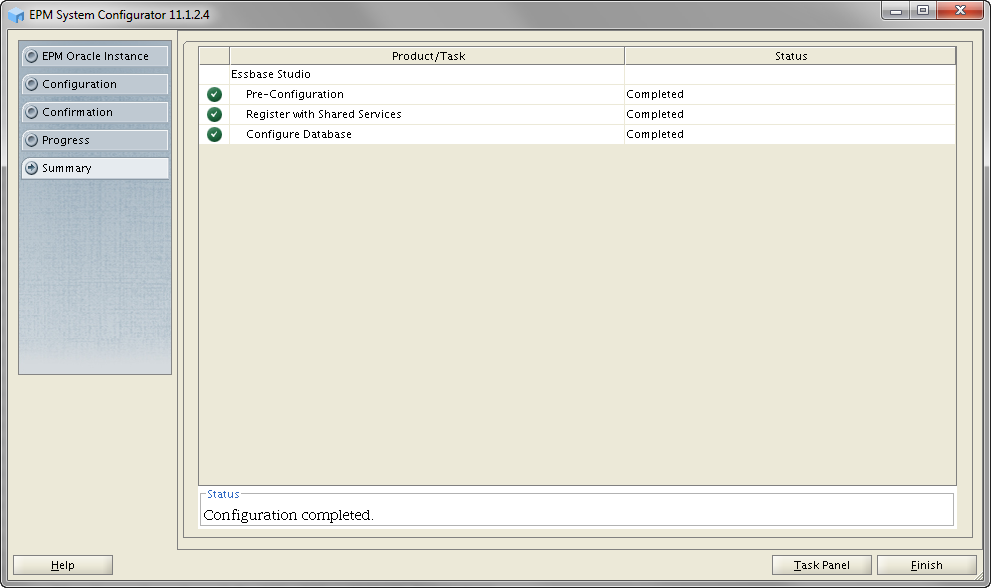Viewport: 991px width, 588px height.
Task: Click Completed status for Register with Shared Services
Action: pyautogui.click(x=655, y=114)
